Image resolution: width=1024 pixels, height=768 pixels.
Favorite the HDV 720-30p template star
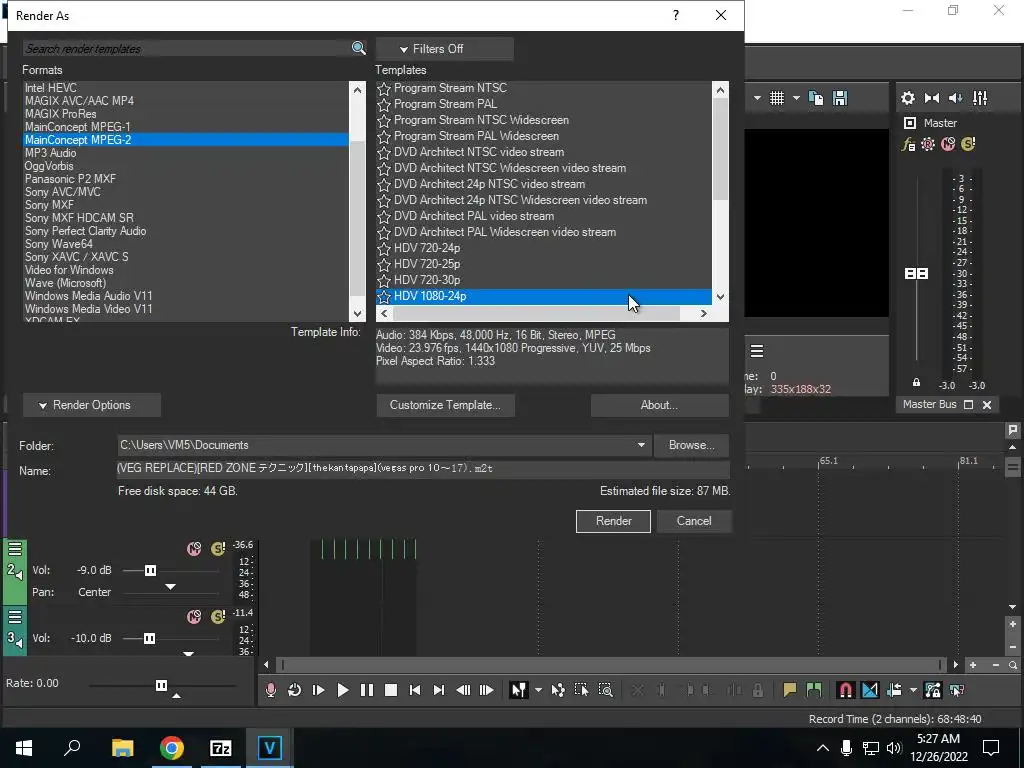(384, 280)
